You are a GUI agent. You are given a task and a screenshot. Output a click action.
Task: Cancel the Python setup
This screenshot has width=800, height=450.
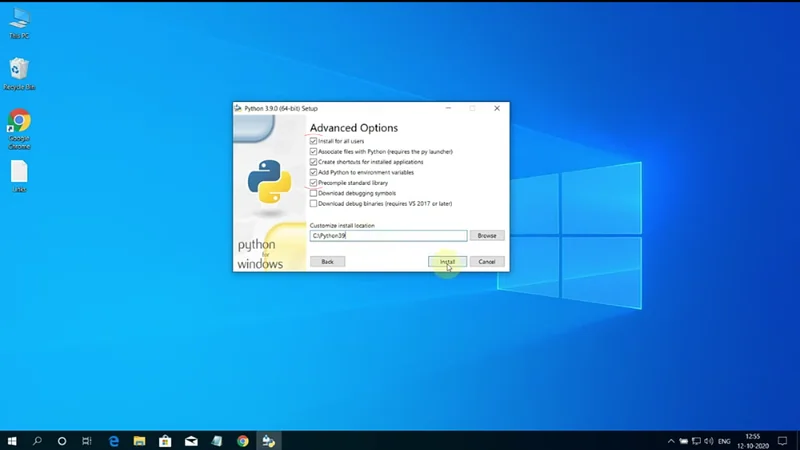tap(487, 262)
